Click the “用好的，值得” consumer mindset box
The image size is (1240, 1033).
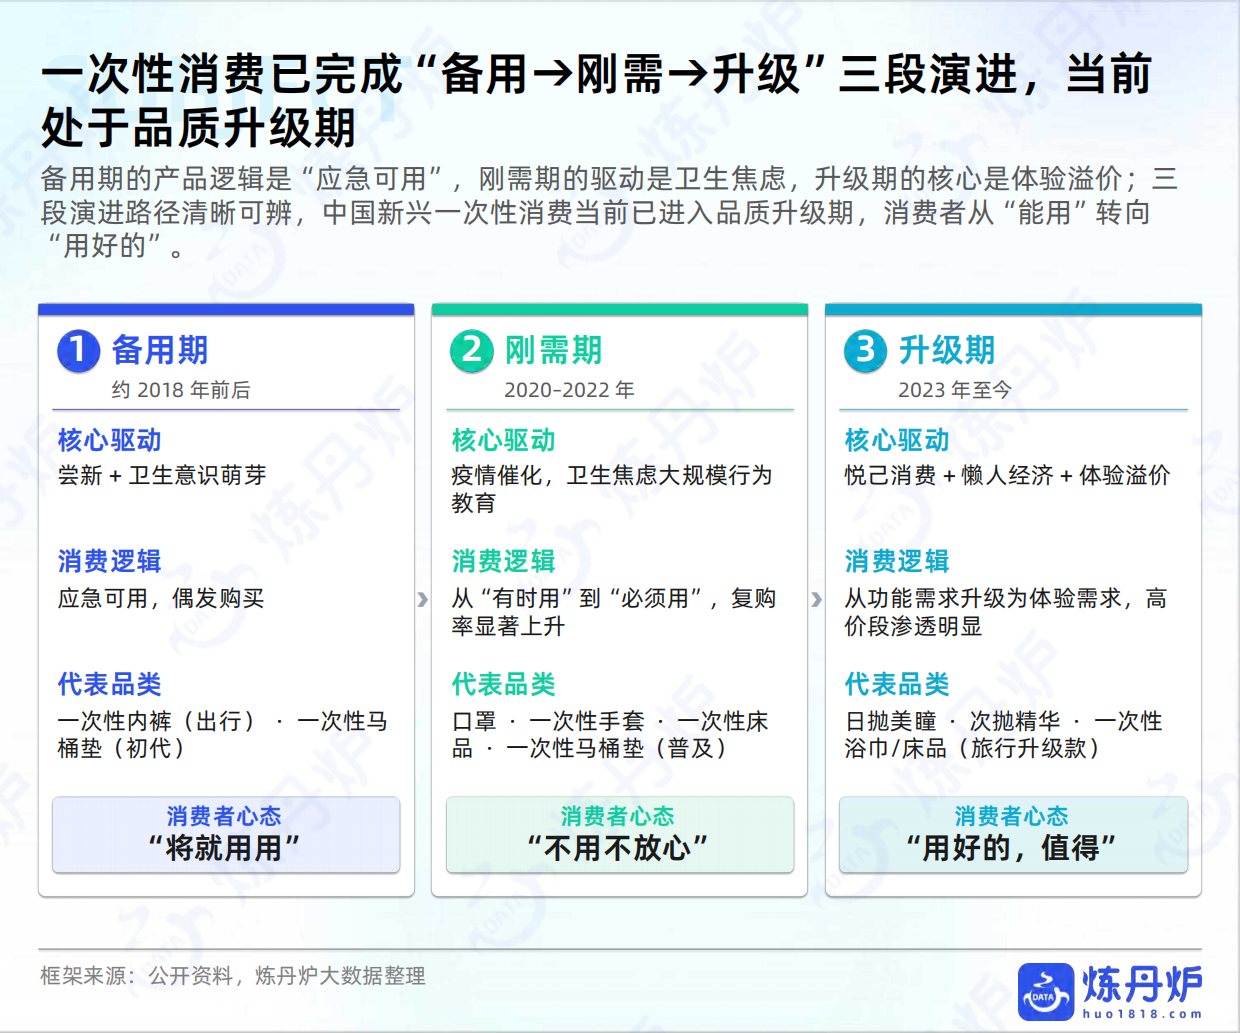(1013, 835)
